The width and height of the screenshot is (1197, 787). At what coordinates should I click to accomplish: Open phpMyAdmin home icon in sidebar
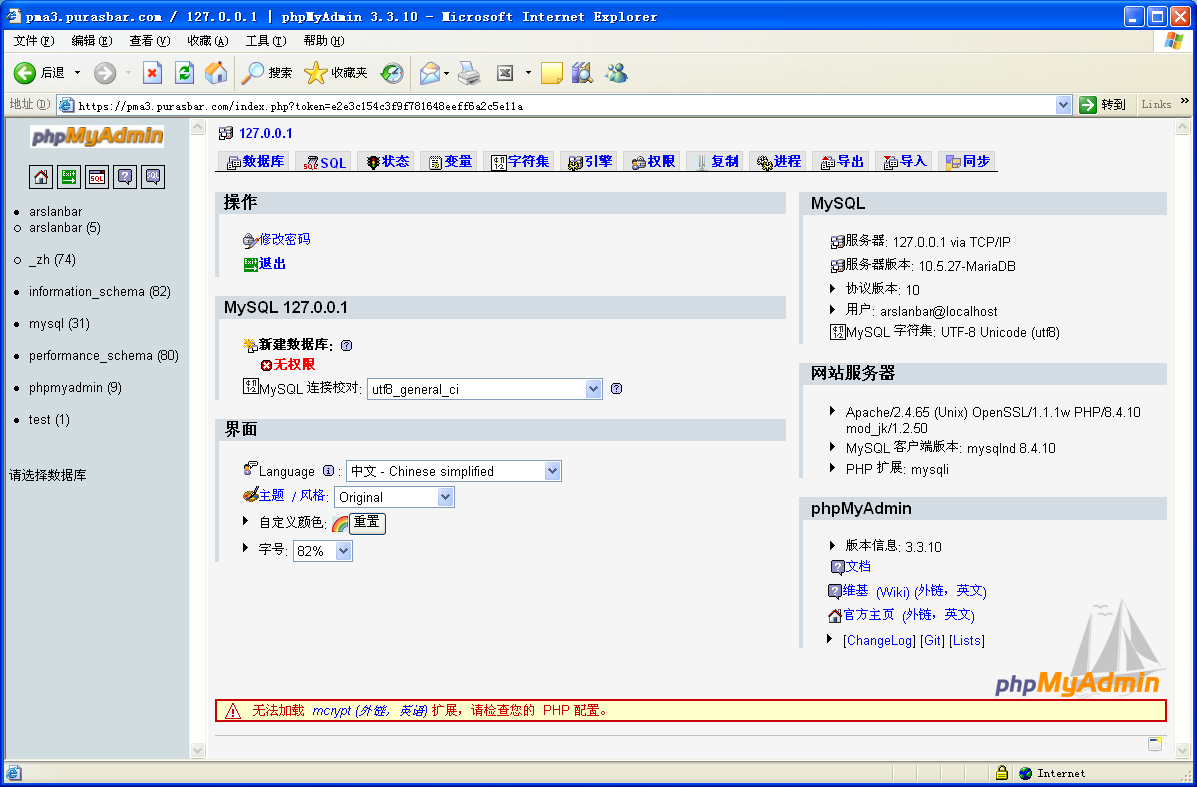coord(41,177)
